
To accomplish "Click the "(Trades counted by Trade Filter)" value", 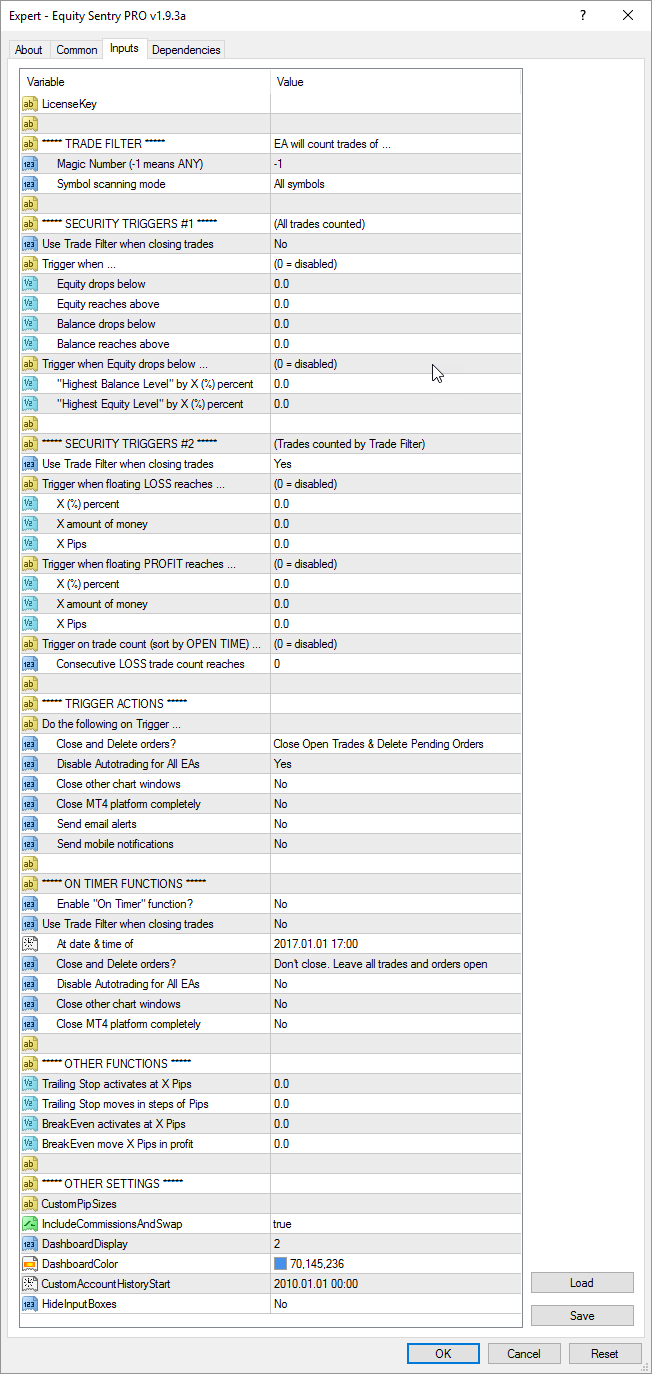I will pyautogui.click(x=350, y=444).
